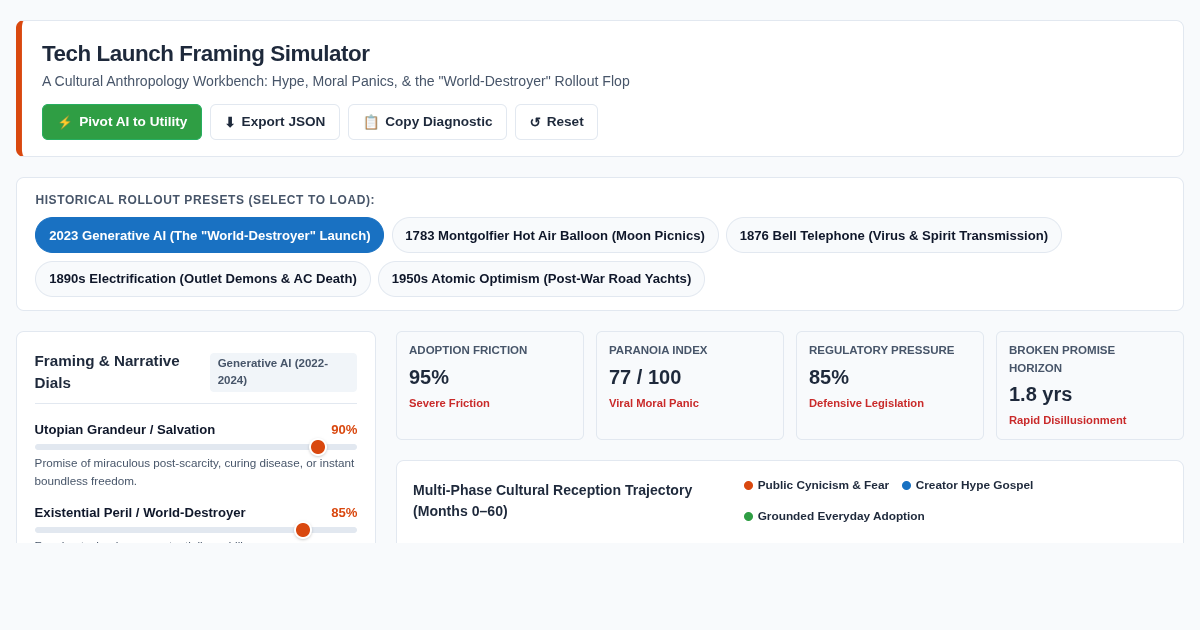Click the circular arrow icon beside Reset

click(535, 122)
